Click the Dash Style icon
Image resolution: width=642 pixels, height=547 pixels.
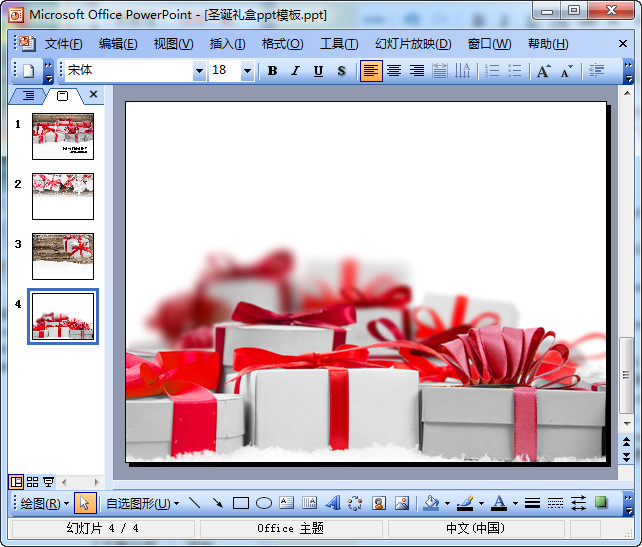tap(555, 503)
